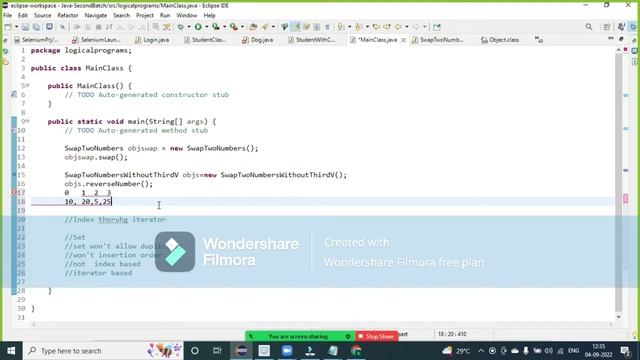
Task: Open the Zoom app in taskbar
Action: click(287, 351)
